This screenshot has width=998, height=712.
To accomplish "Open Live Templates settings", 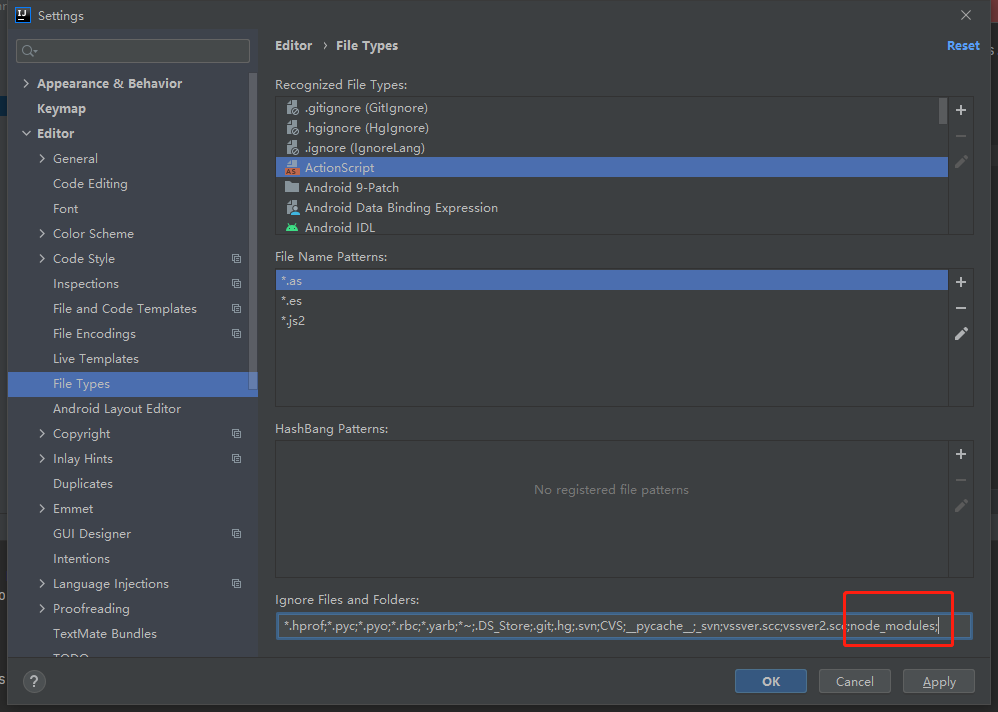I will pyautogui.click(x=95, y=359).
